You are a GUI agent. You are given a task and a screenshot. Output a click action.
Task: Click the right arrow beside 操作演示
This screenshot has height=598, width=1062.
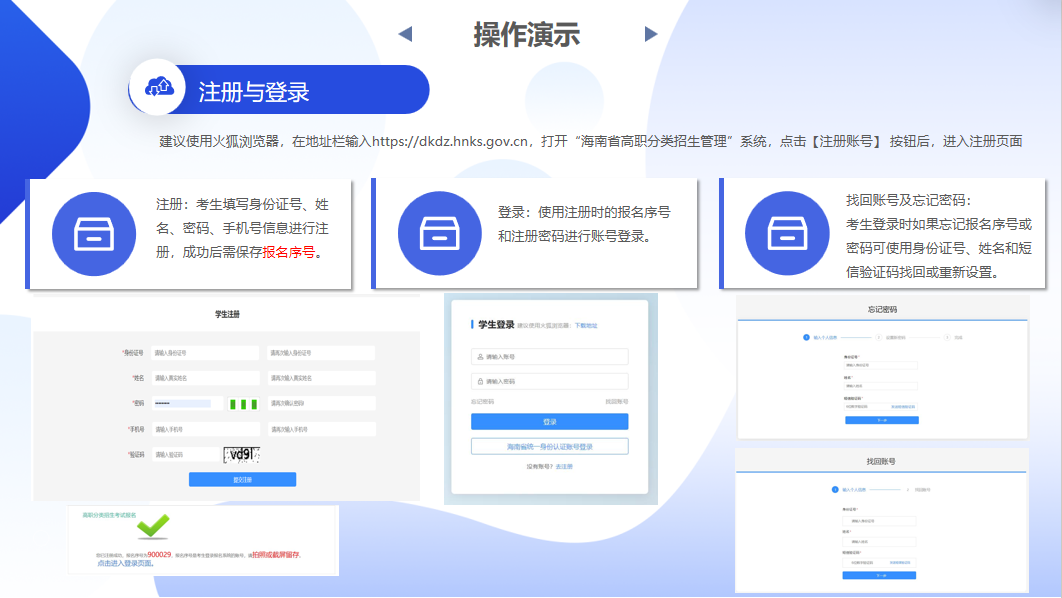(x=651, y=35)
